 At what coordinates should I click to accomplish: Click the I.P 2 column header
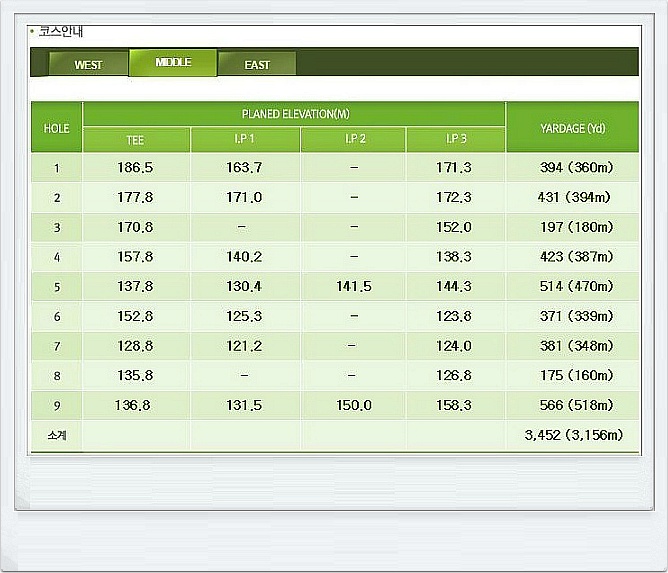tap(353, 140)
